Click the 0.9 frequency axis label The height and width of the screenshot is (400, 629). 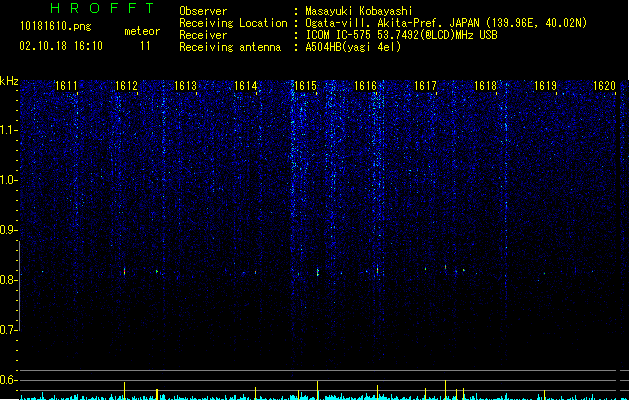point(8,230)
